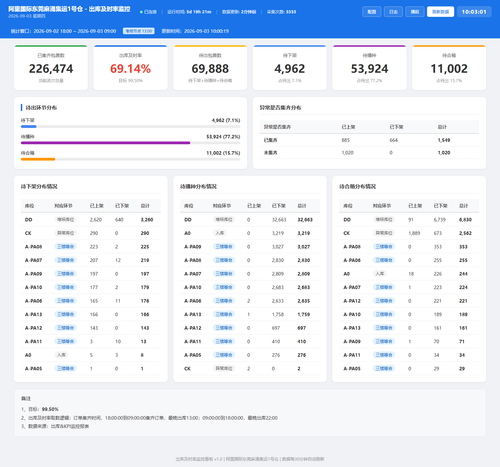The width and height of the screenshot is (500, 467).
Task: Click the 3,260 total in the DO row
Action: [147, 220]
